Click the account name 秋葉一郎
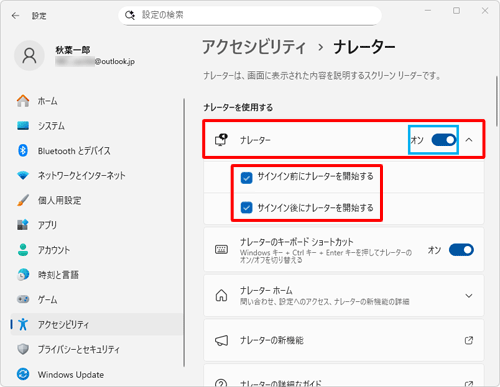500x387 pixels. (x=73, y=50)
